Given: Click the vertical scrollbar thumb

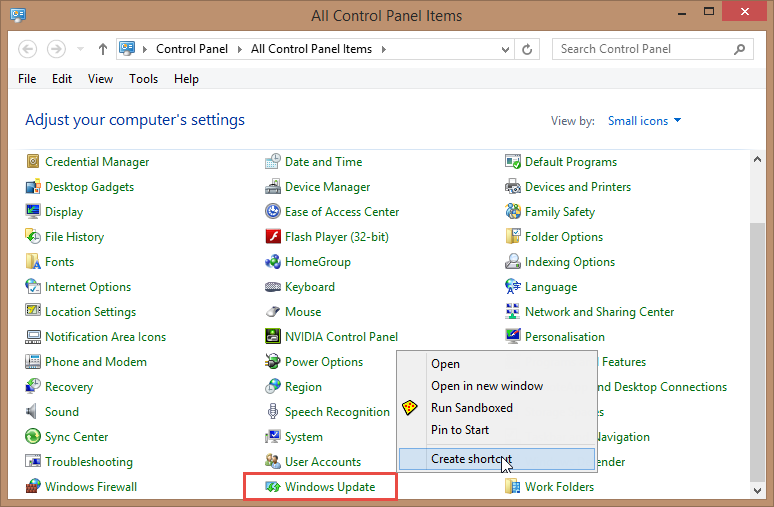Looking at the screenshot, I should click(757, 351).
